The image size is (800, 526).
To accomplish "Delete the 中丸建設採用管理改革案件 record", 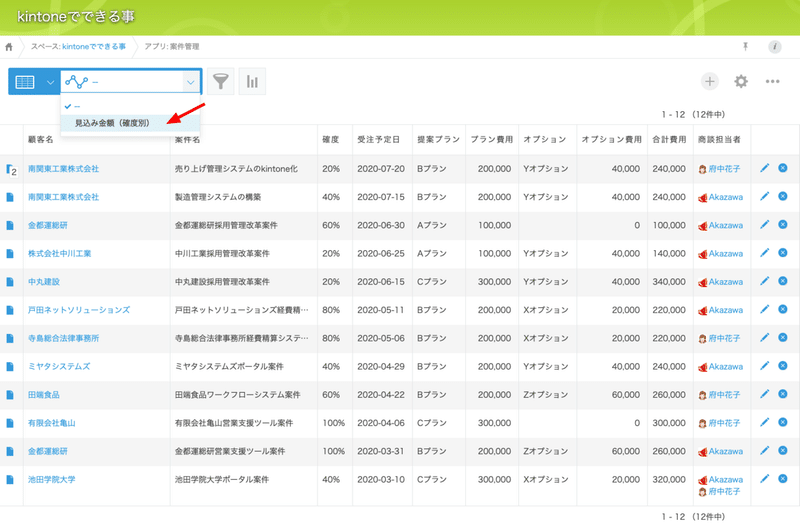I will [783, 281].
